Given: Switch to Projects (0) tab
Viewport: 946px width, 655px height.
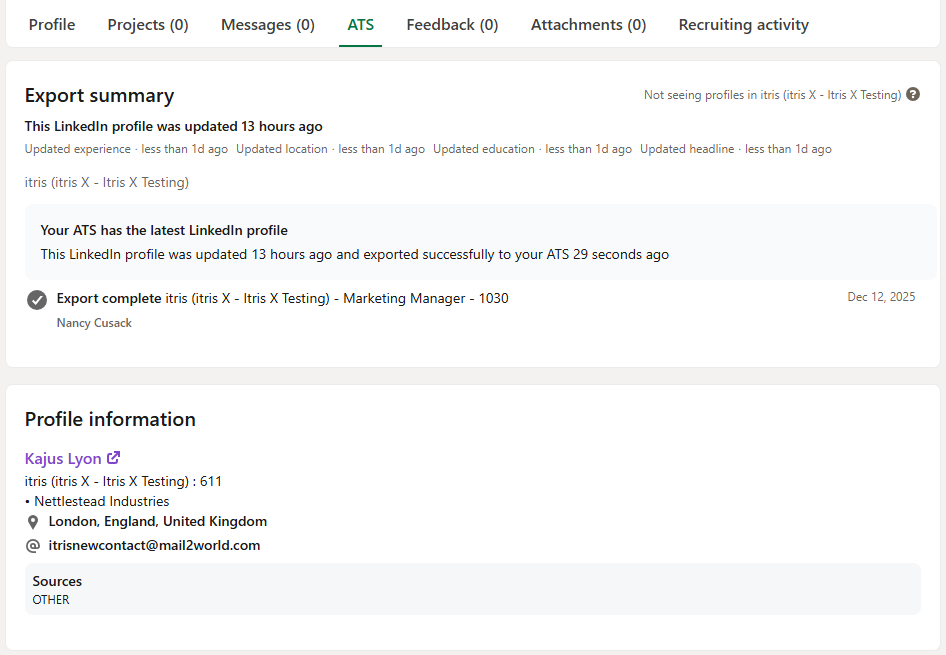Looking at the screenshot, I should [148, 25].
